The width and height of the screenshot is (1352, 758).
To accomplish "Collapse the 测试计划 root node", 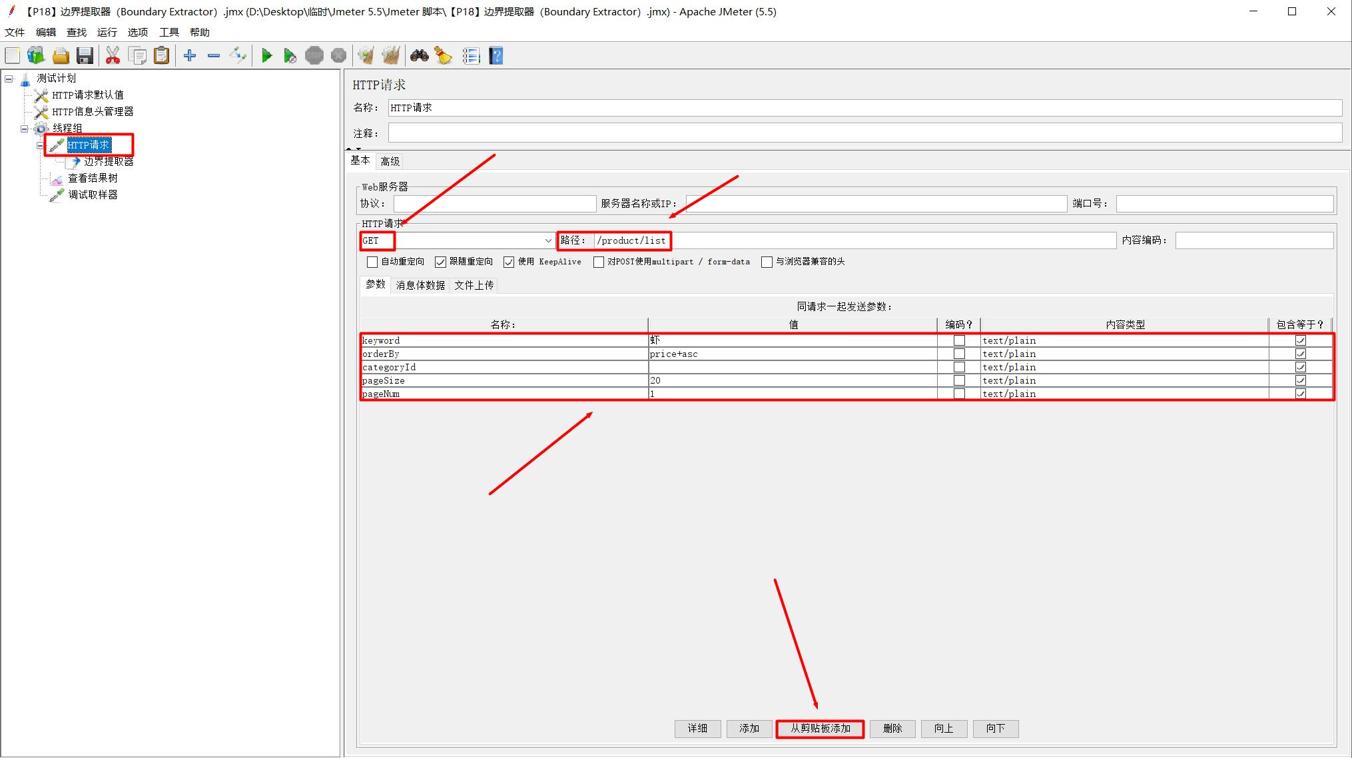I will [x=9, y=78].
